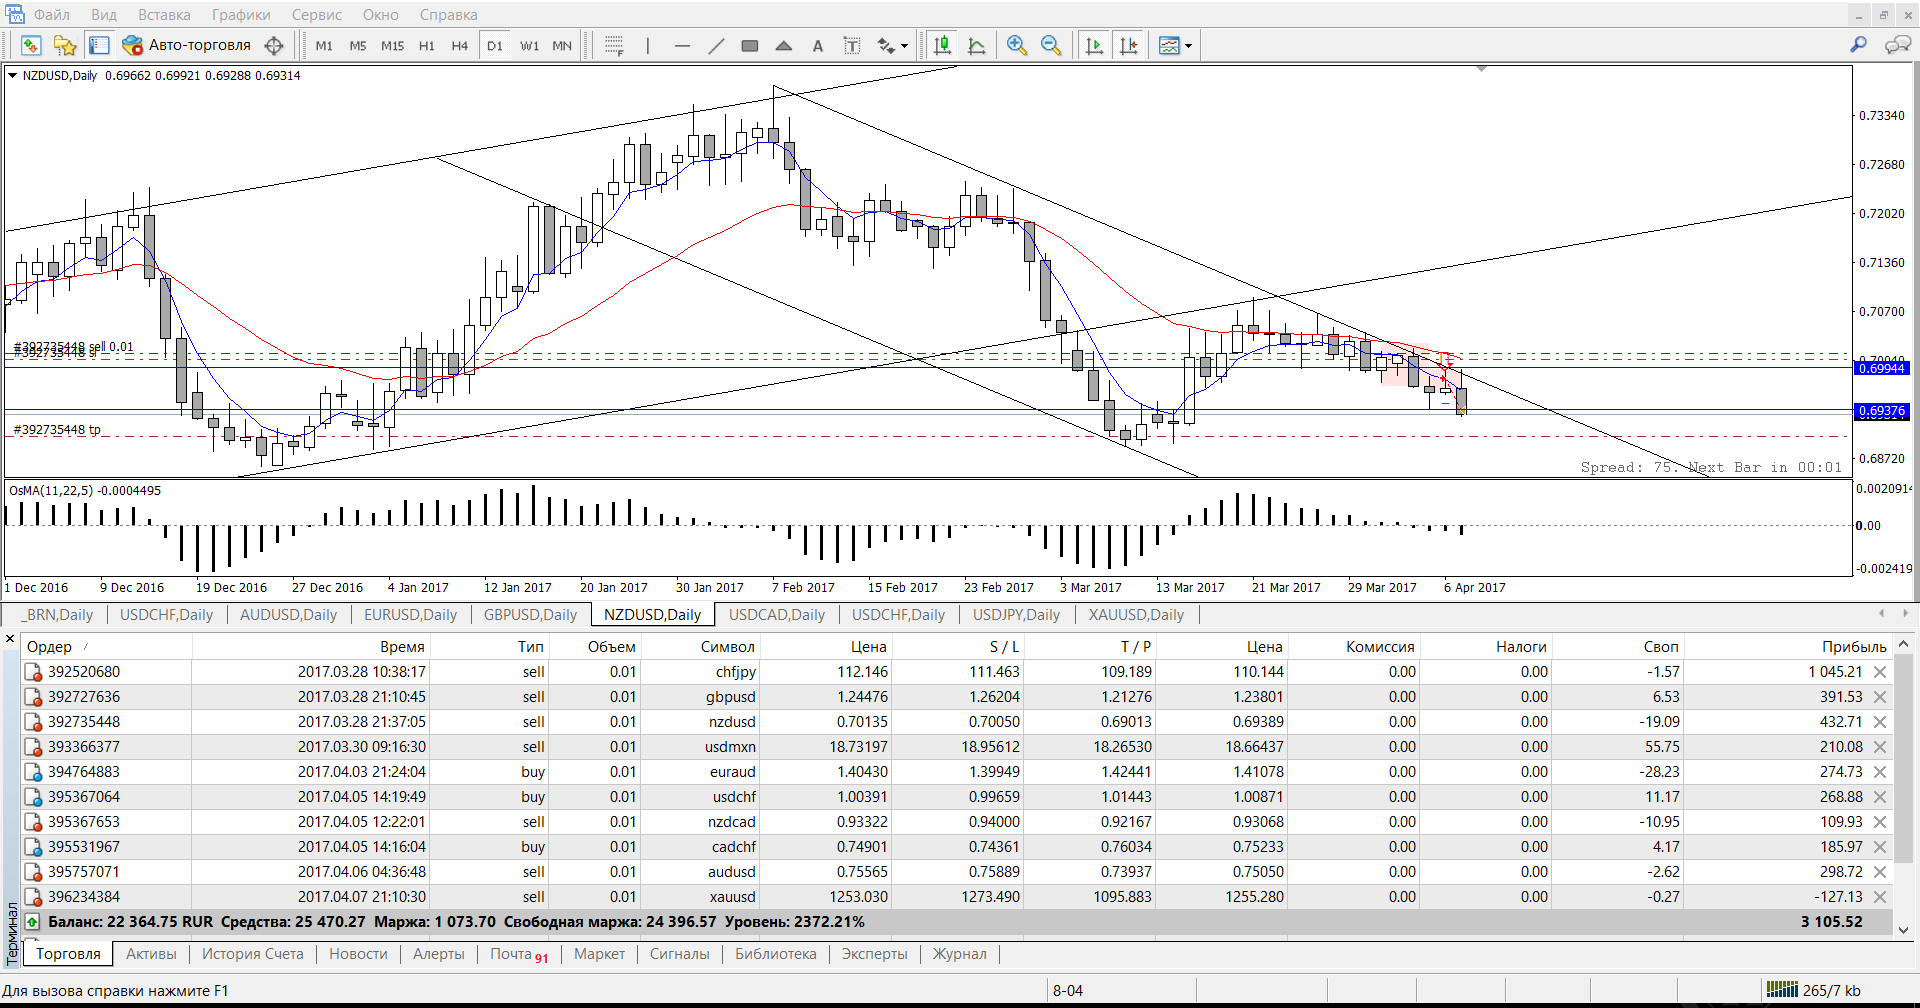Image resolution: width=1920 pixels, height=1008 pixels.
Task: Open the Графики menu
Action: click(x=241, y=14)
